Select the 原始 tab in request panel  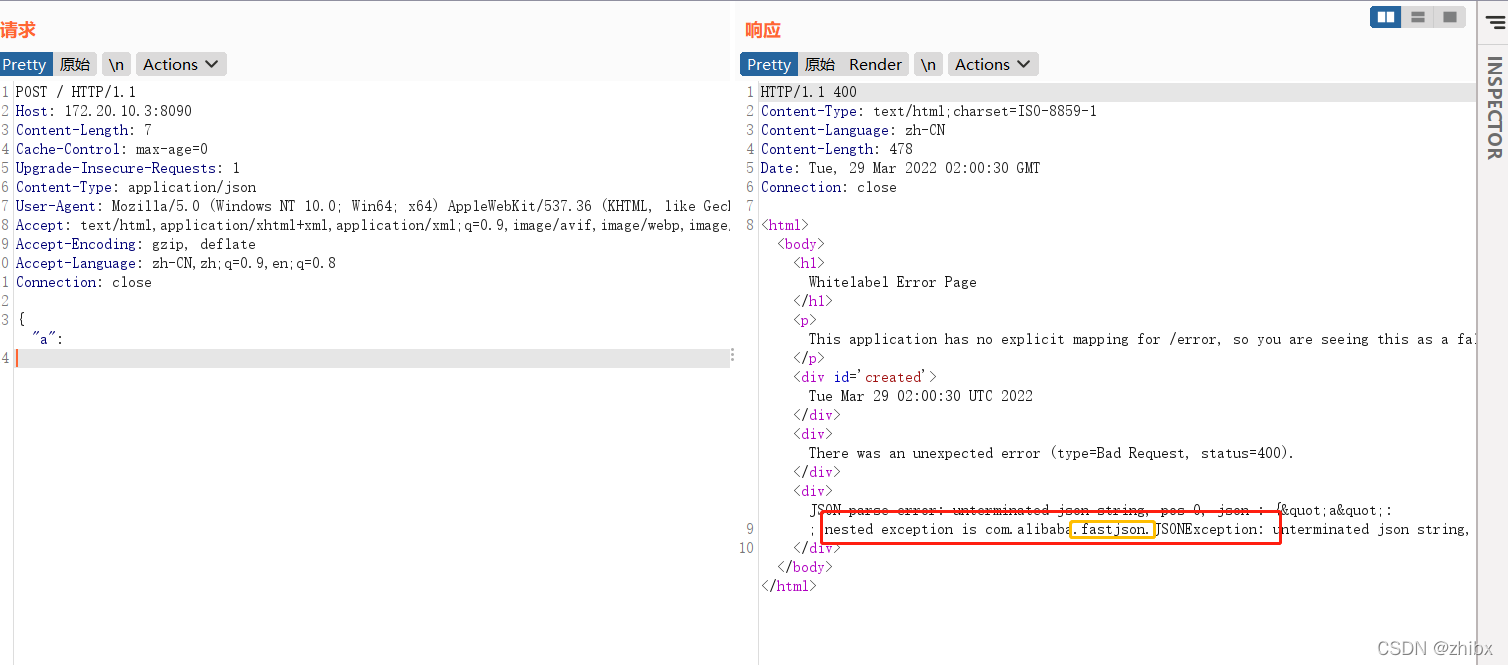tap(75, 64)
